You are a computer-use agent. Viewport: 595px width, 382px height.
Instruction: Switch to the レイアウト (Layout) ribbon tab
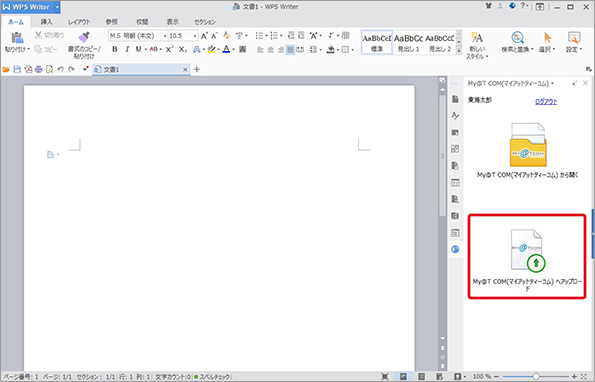(79, 22)
